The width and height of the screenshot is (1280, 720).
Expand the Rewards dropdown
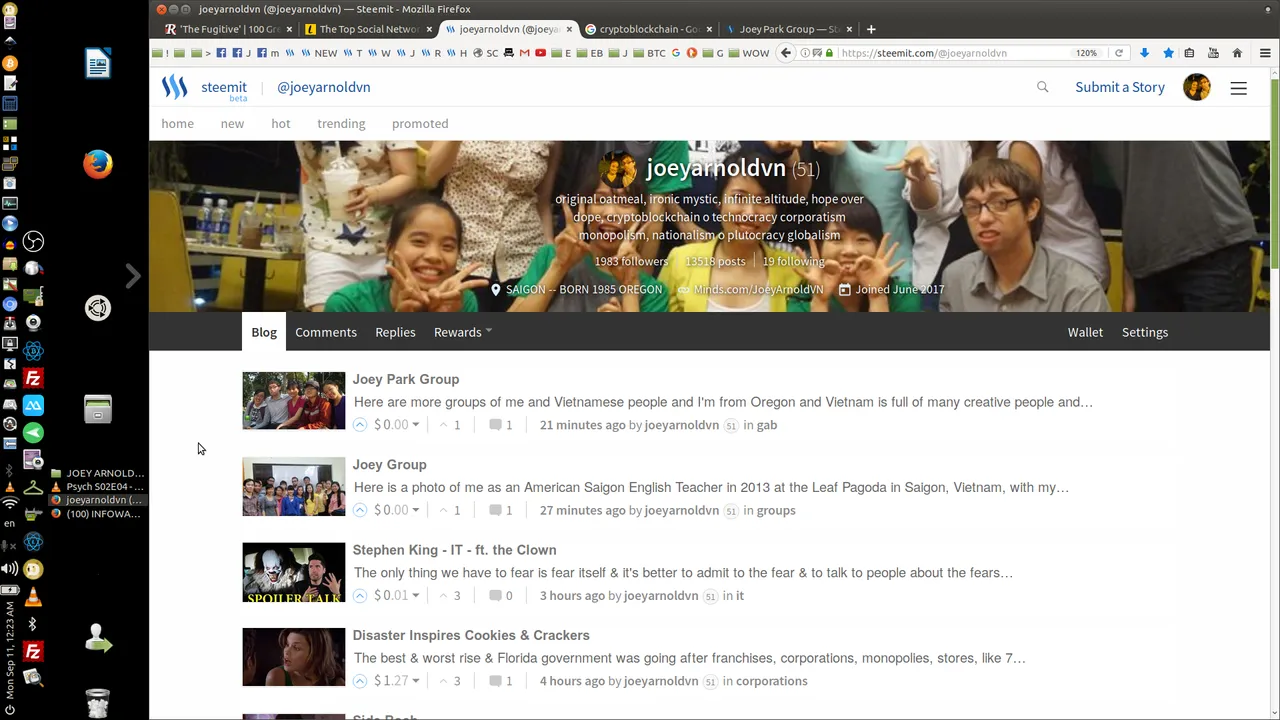point(462,332)
